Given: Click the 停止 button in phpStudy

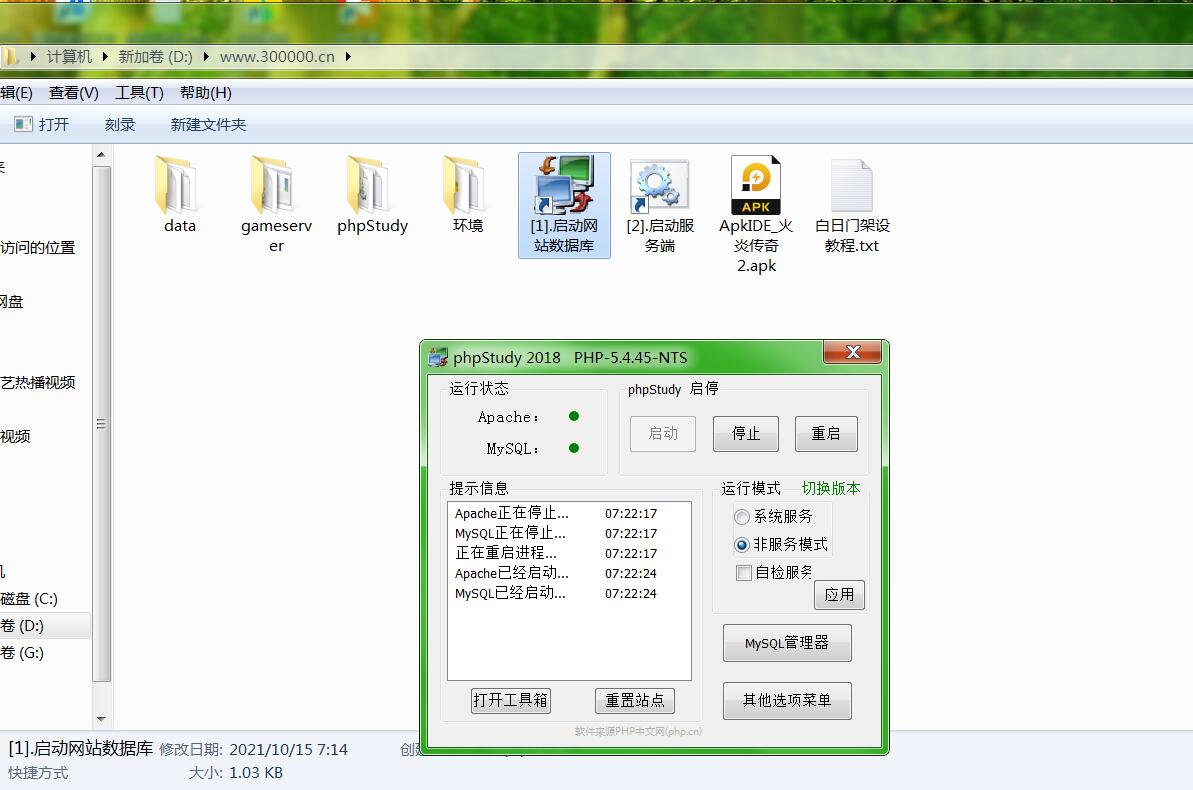Looking at the screenshot, I should pyautogui.click(x=746, y=434).
